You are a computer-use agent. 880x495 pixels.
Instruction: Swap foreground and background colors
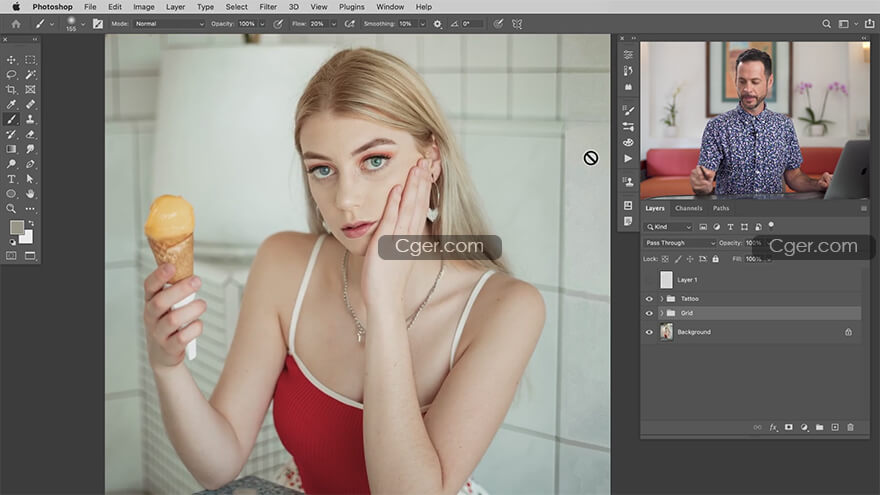(x=31, y=223)
